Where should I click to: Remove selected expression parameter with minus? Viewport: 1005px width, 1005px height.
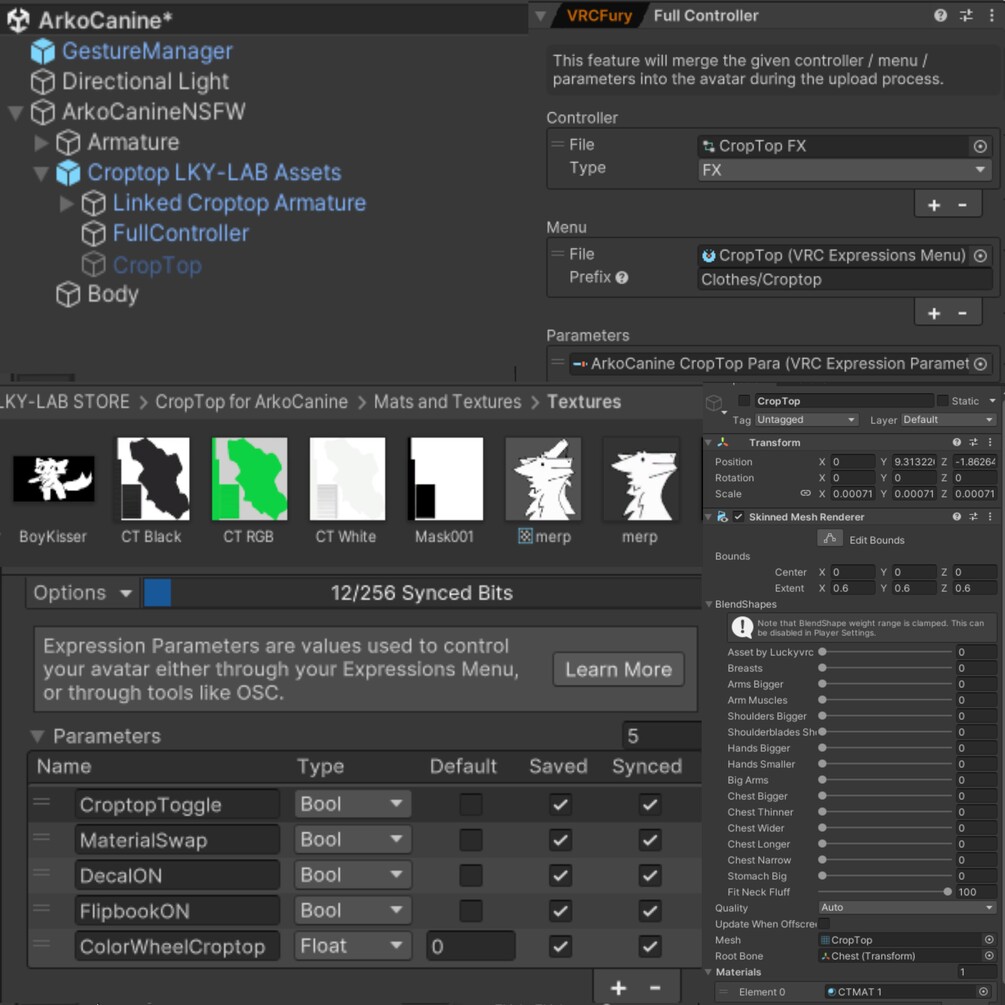coord(655,988)
